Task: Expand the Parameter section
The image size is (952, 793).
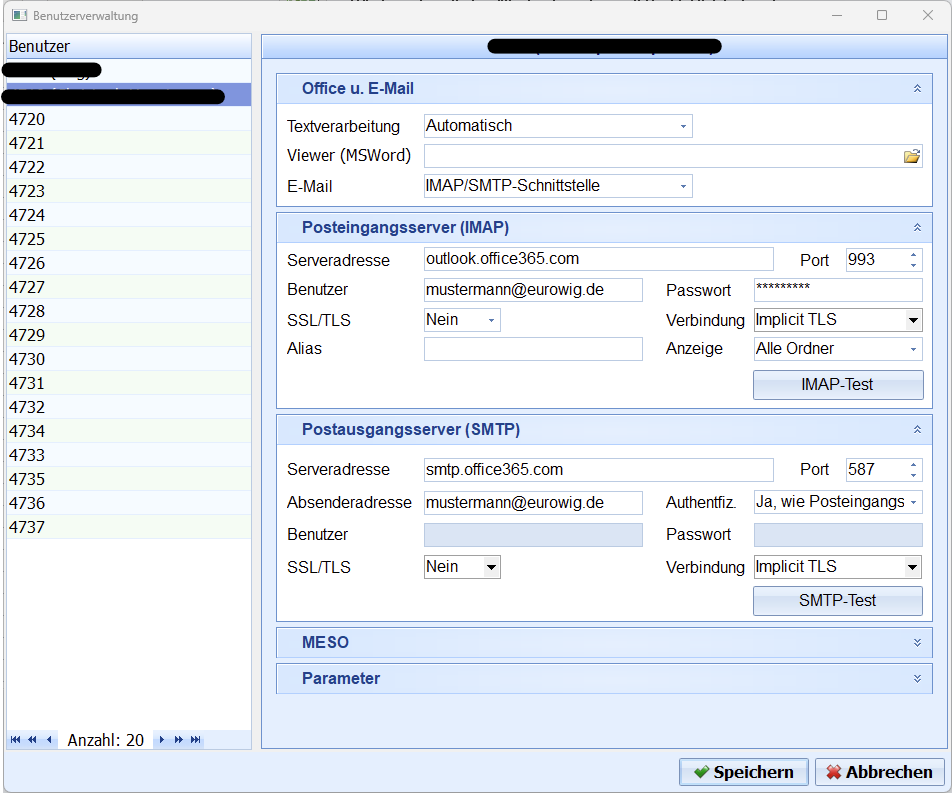Action: pos(916,679)
